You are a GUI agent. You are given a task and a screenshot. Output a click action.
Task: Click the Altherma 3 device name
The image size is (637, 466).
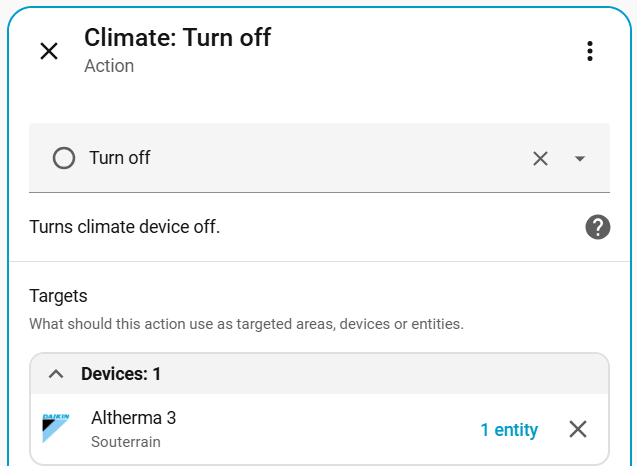pyautogui.click(x=133, y=418)
